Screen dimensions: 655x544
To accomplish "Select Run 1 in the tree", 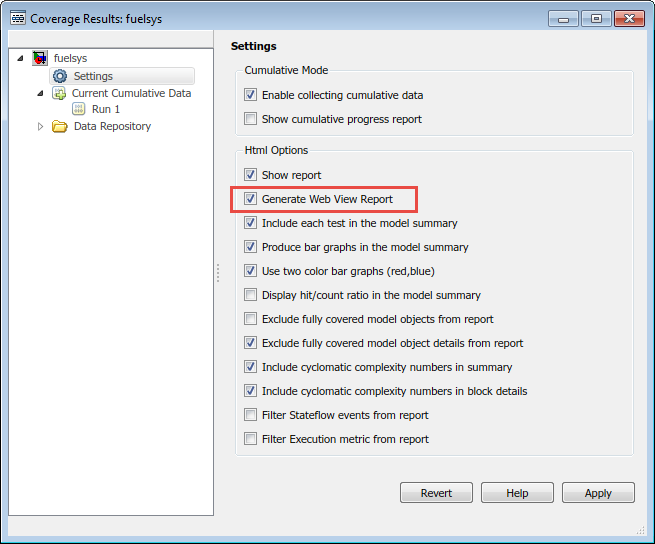I will click(x=106, y=109).
